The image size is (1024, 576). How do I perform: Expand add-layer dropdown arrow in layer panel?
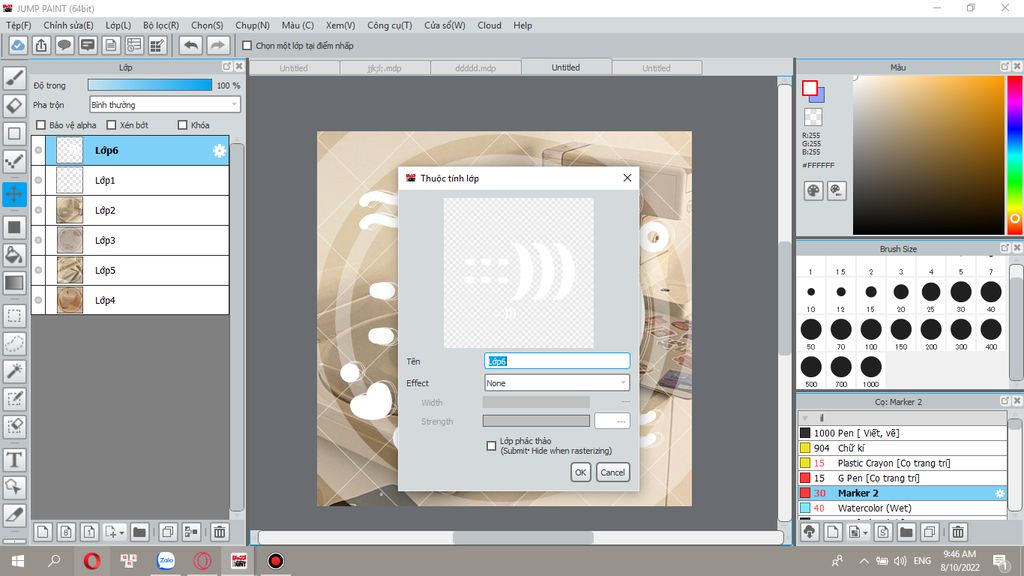coord(122,534)
